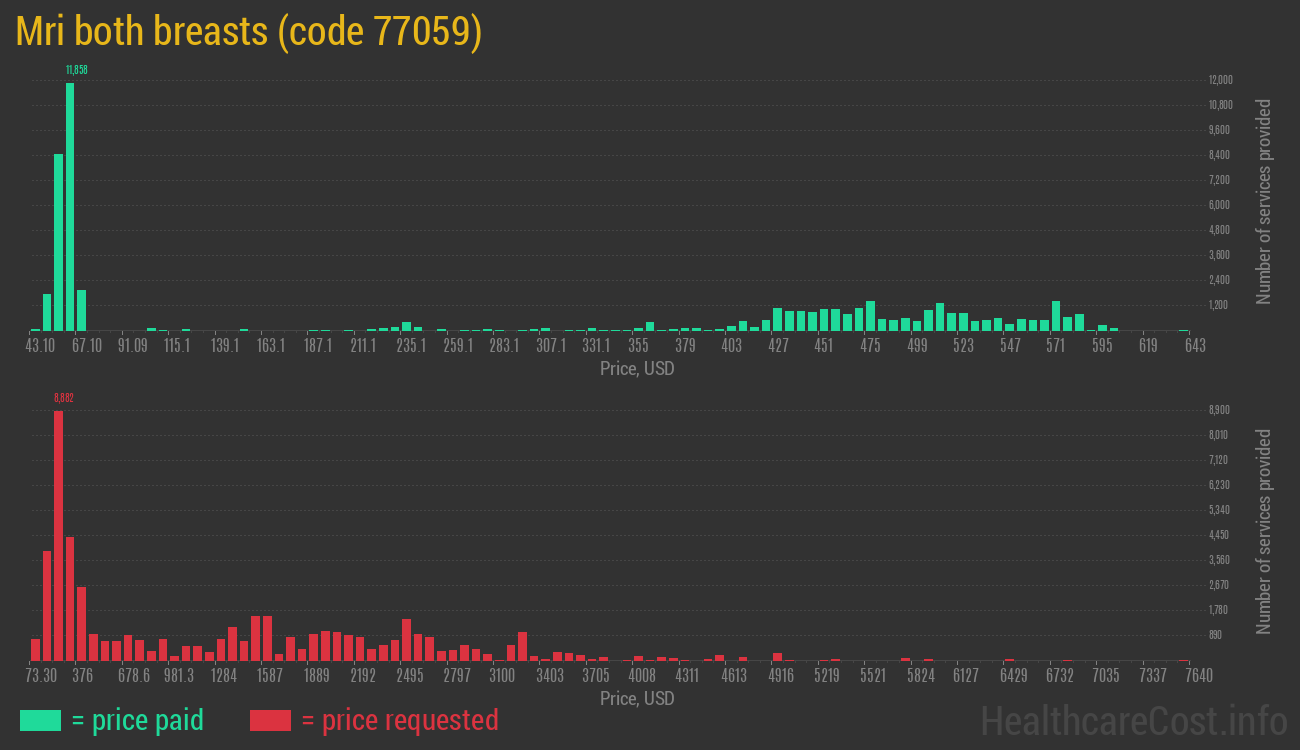Click the green bar above the 571 tick
Screen dimensions: 1300x750
pos(1056,316)
